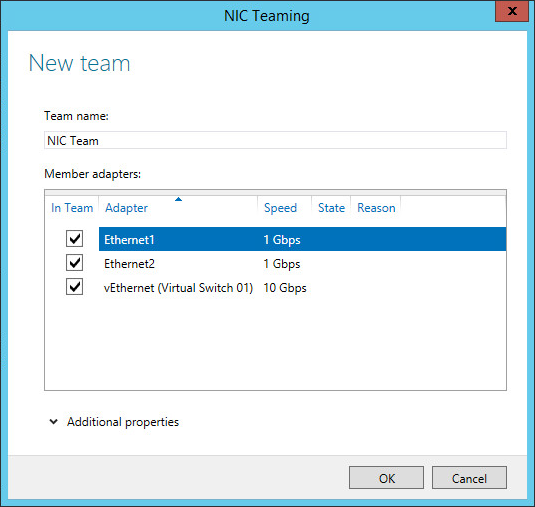Viewport: 535px width, 507px height.
Task: Select the vEthernet (Virtual Switch 01) row
Action: coord(302,288)
